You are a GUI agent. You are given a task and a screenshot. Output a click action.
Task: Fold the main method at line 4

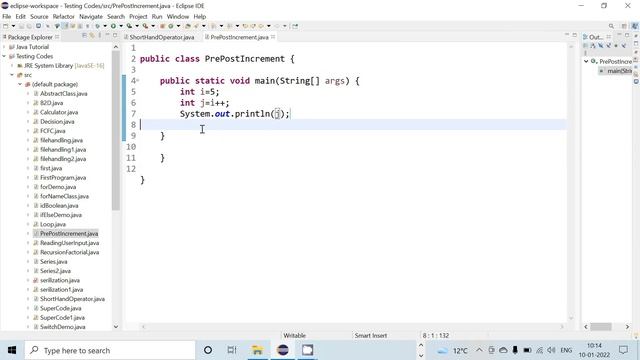pos(138,80)
